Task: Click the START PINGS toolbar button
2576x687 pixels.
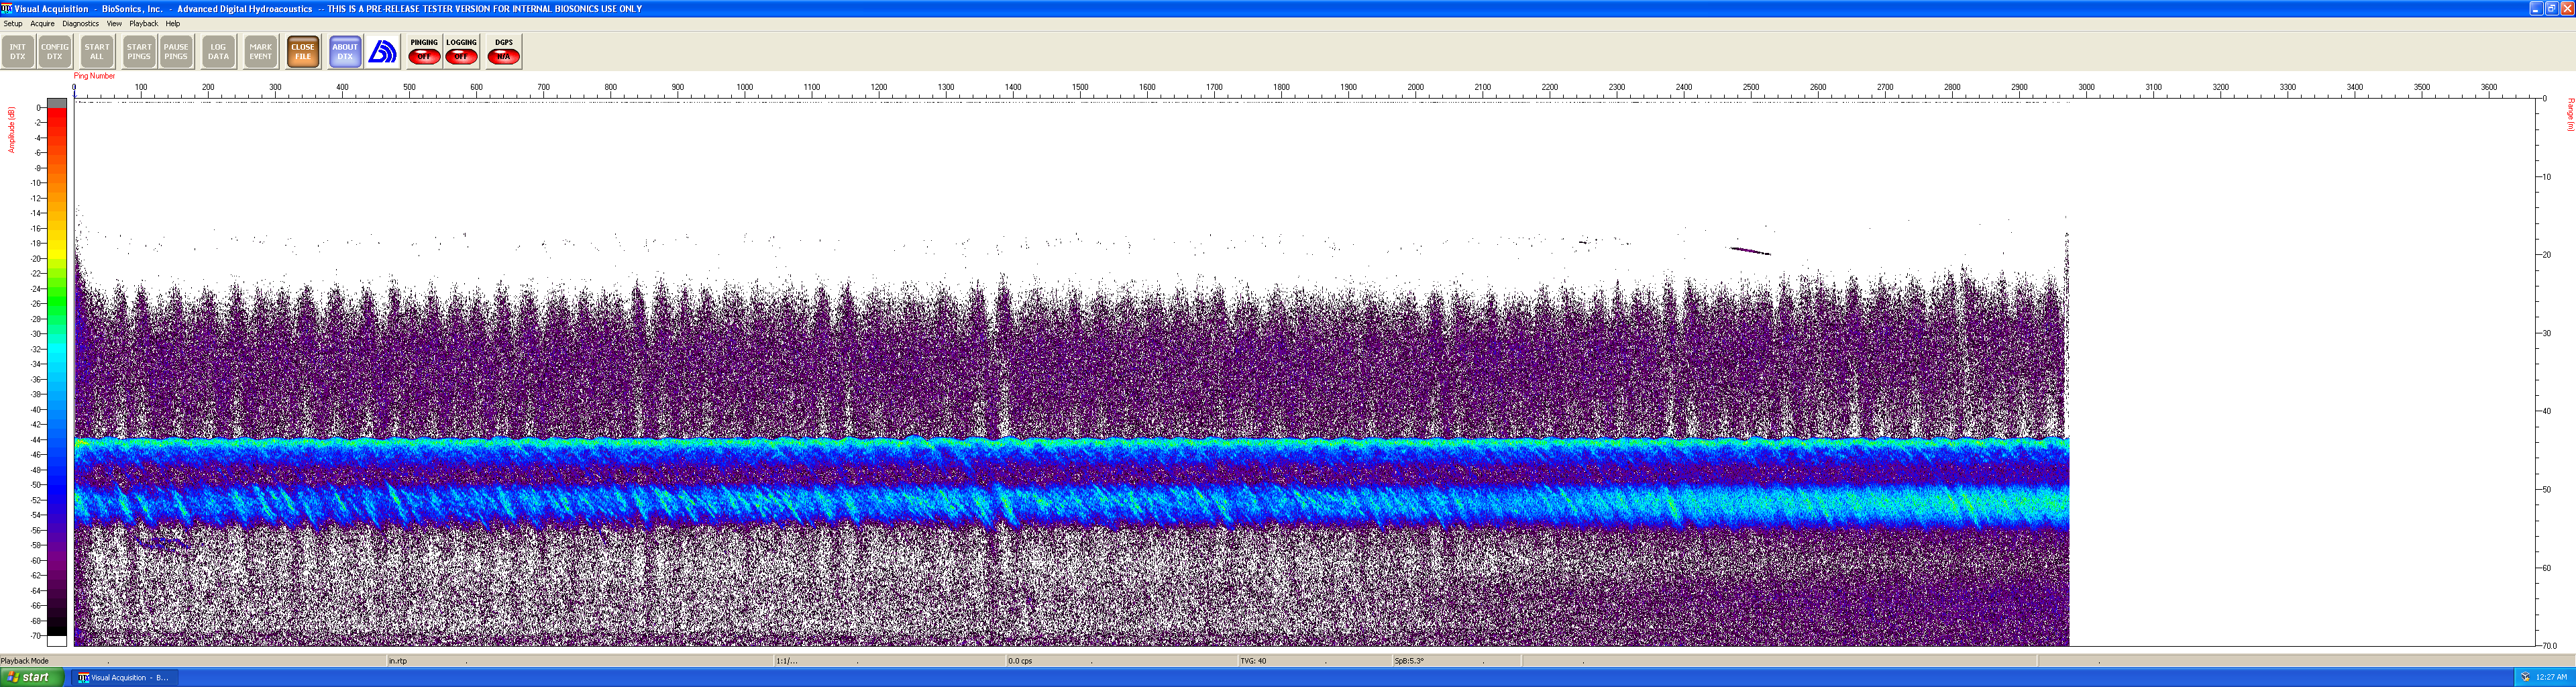Action: coord(139,52)
